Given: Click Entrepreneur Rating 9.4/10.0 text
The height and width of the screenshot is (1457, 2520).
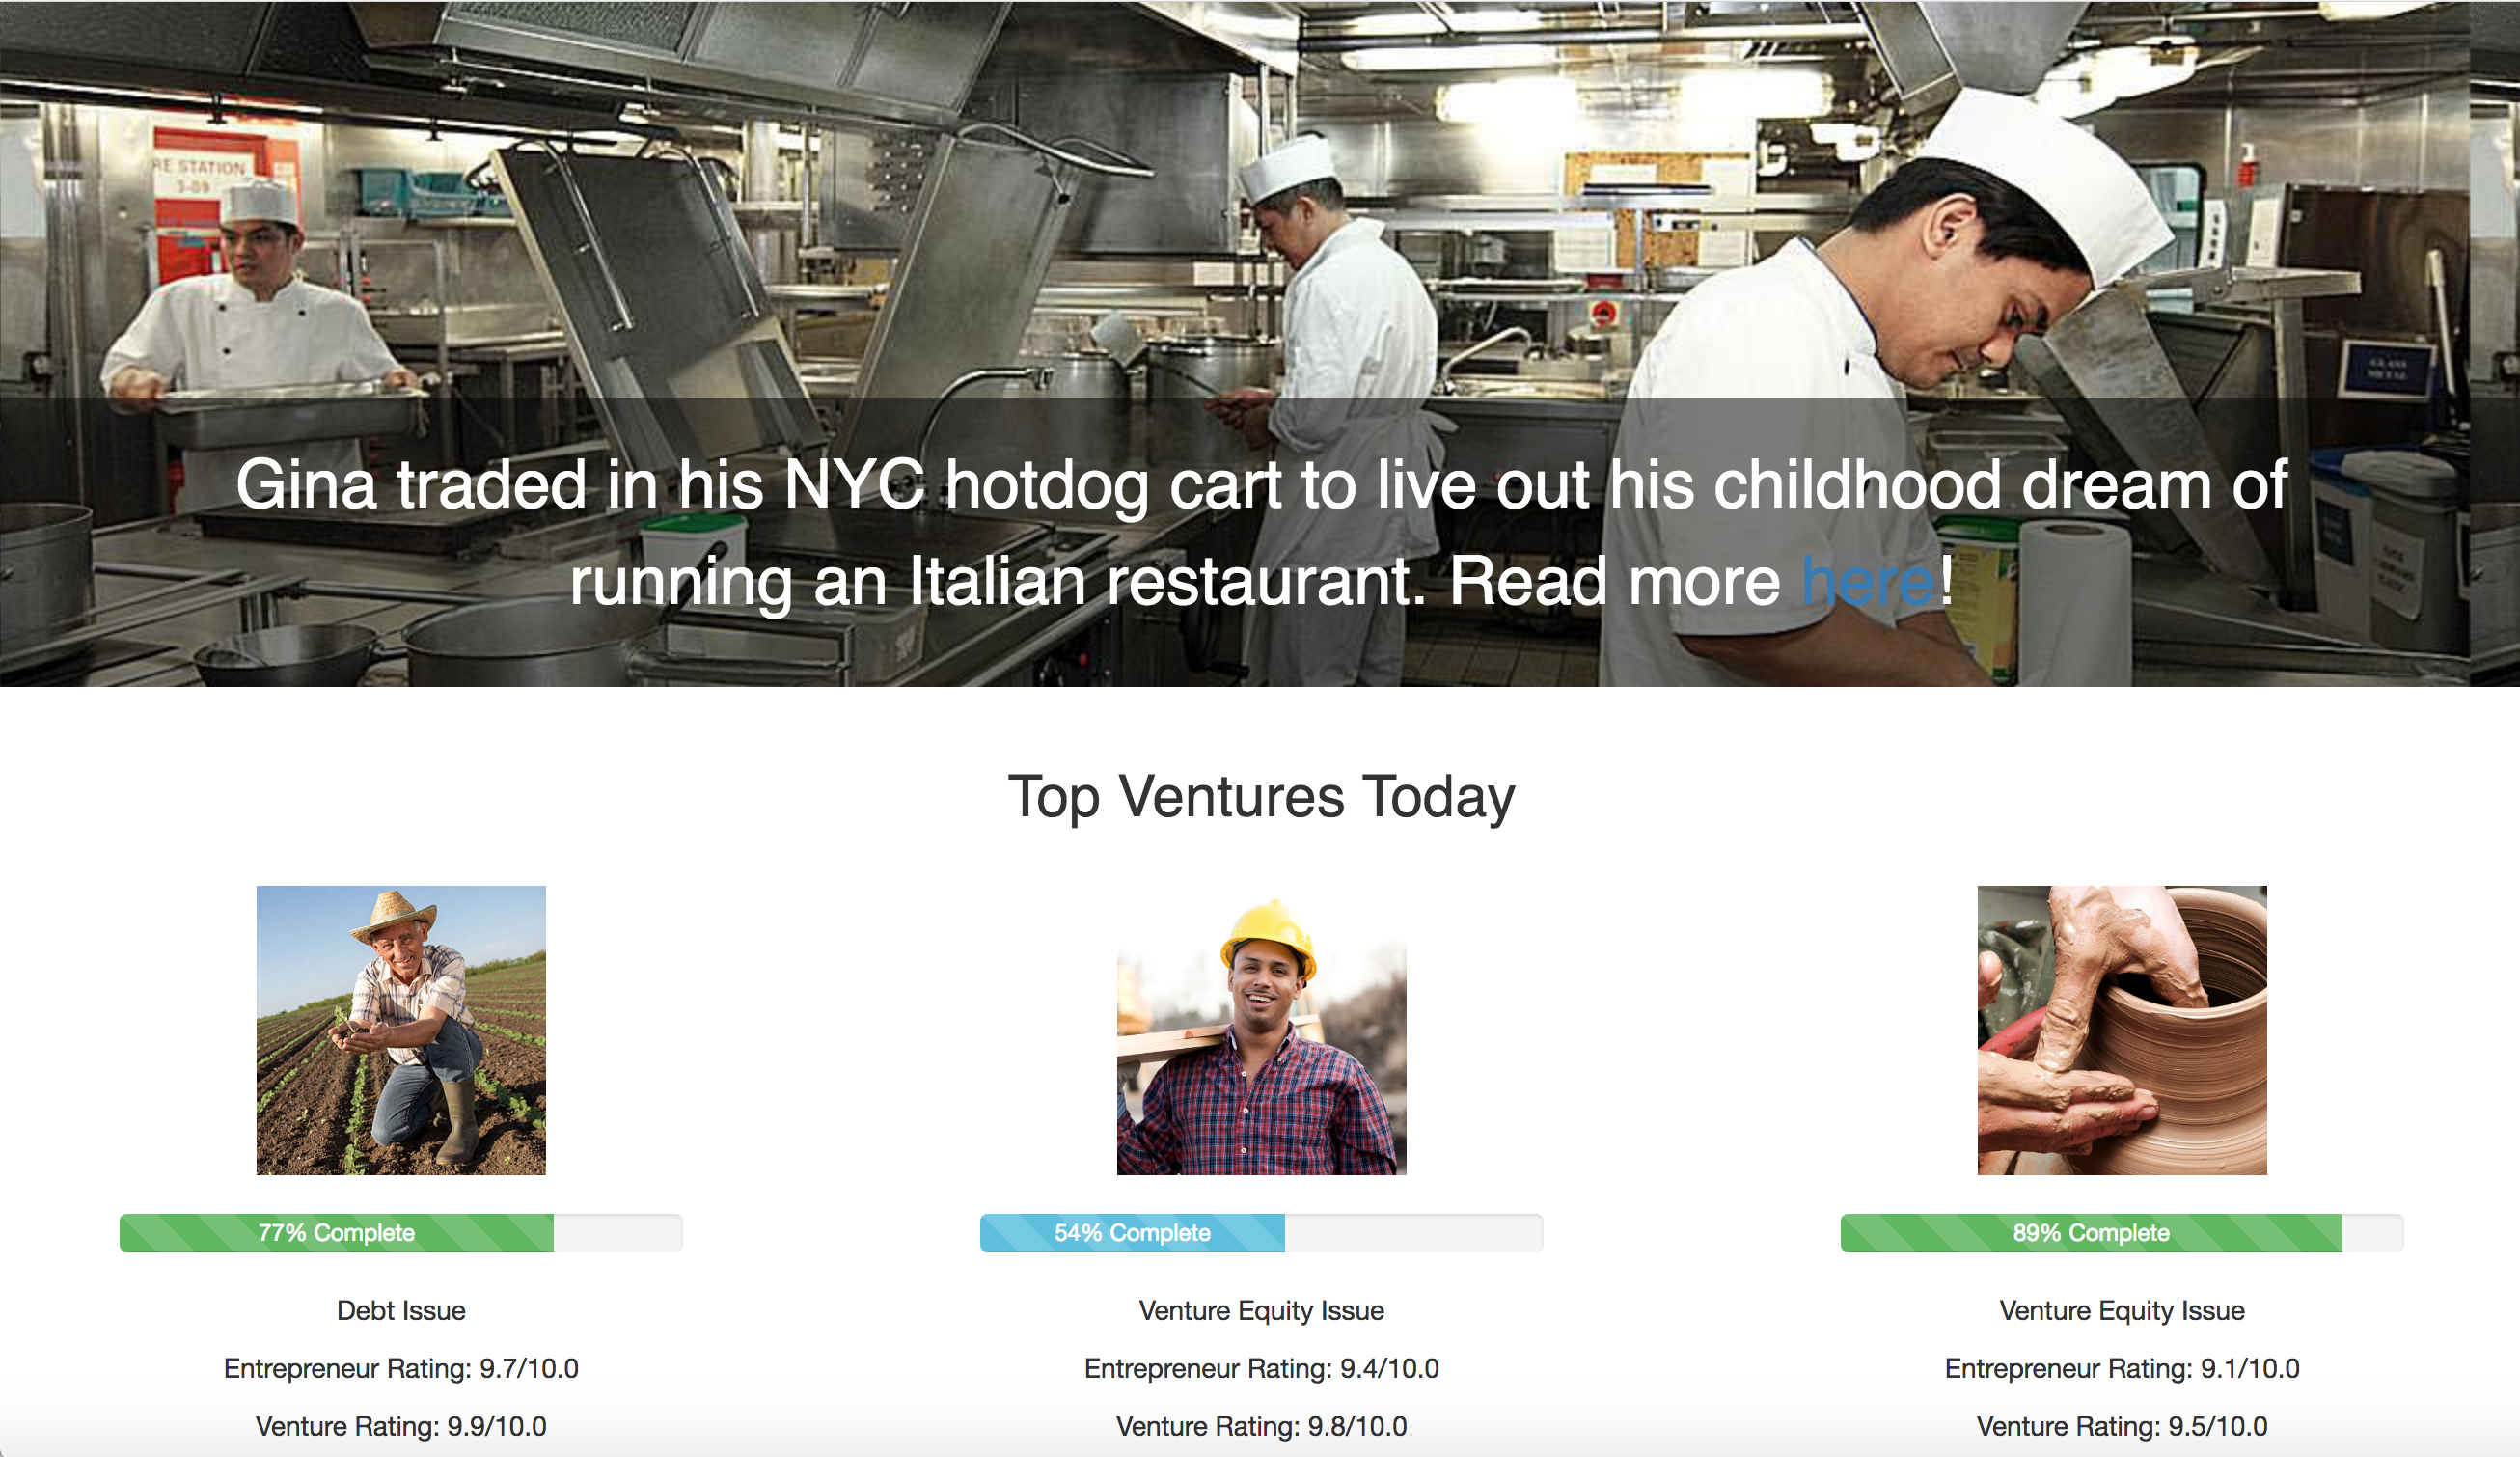Looking at the screenshot, I should click(x=1261, y=1369).
